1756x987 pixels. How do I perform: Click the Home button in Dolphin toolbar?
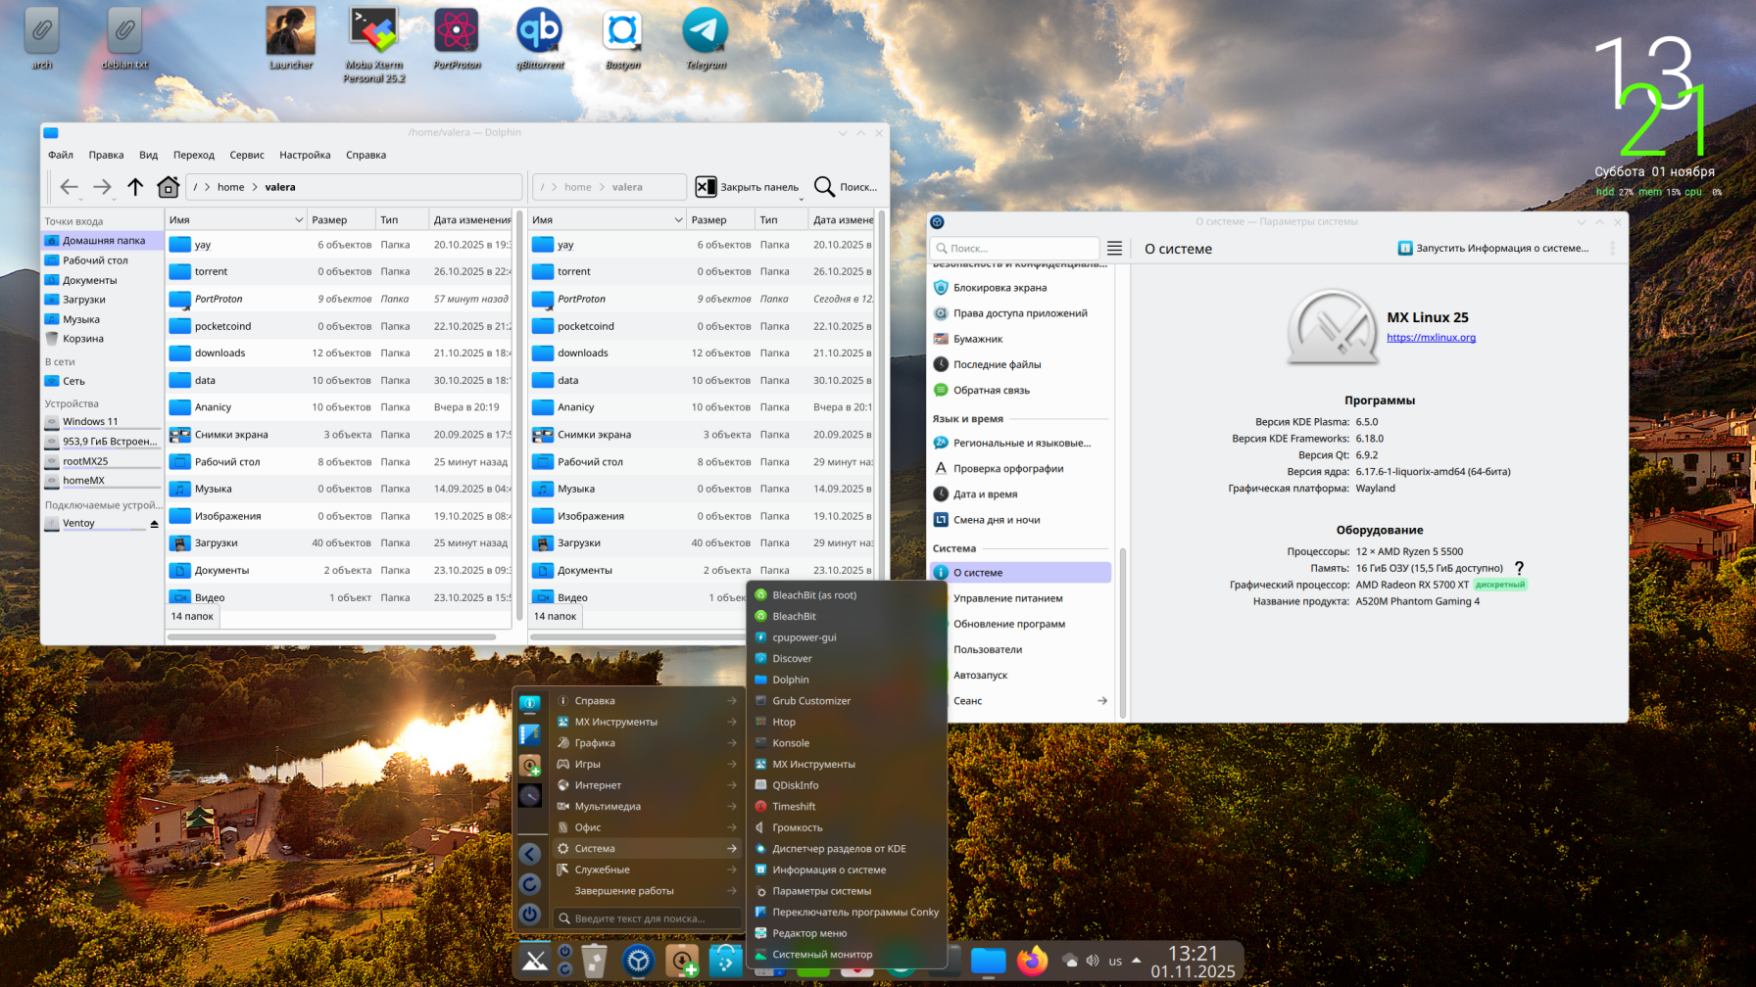coord(168,187)
